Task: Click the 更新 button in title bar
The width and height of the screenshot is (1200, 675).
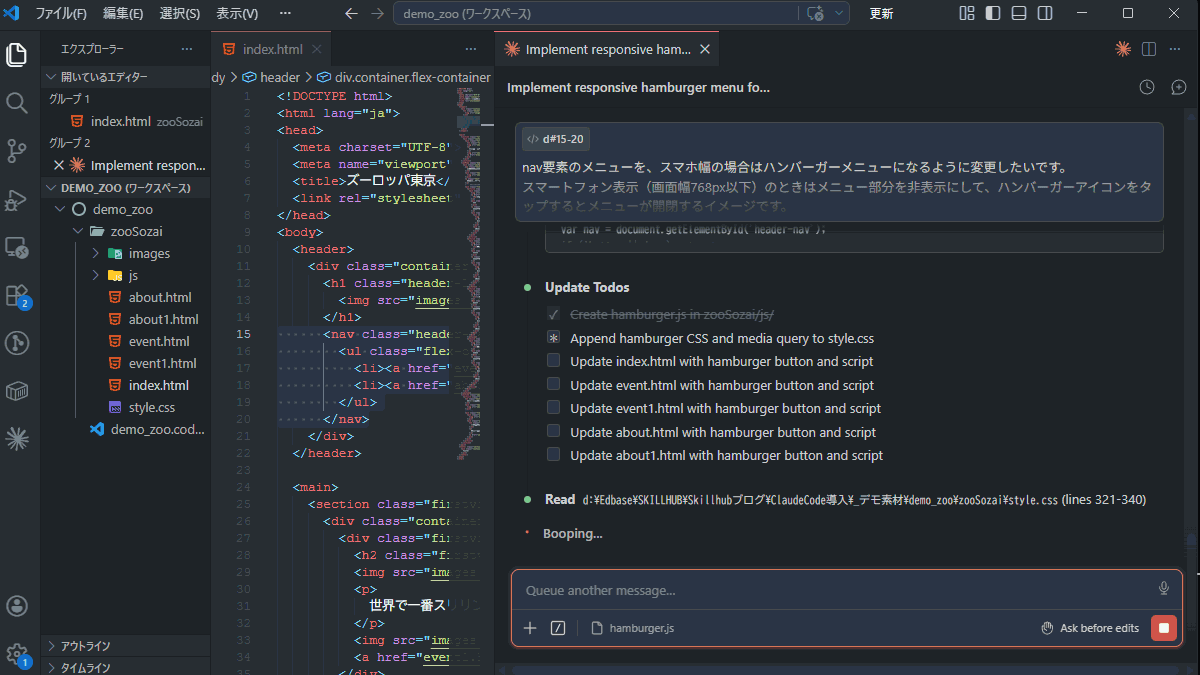Action: coord(881,14)
